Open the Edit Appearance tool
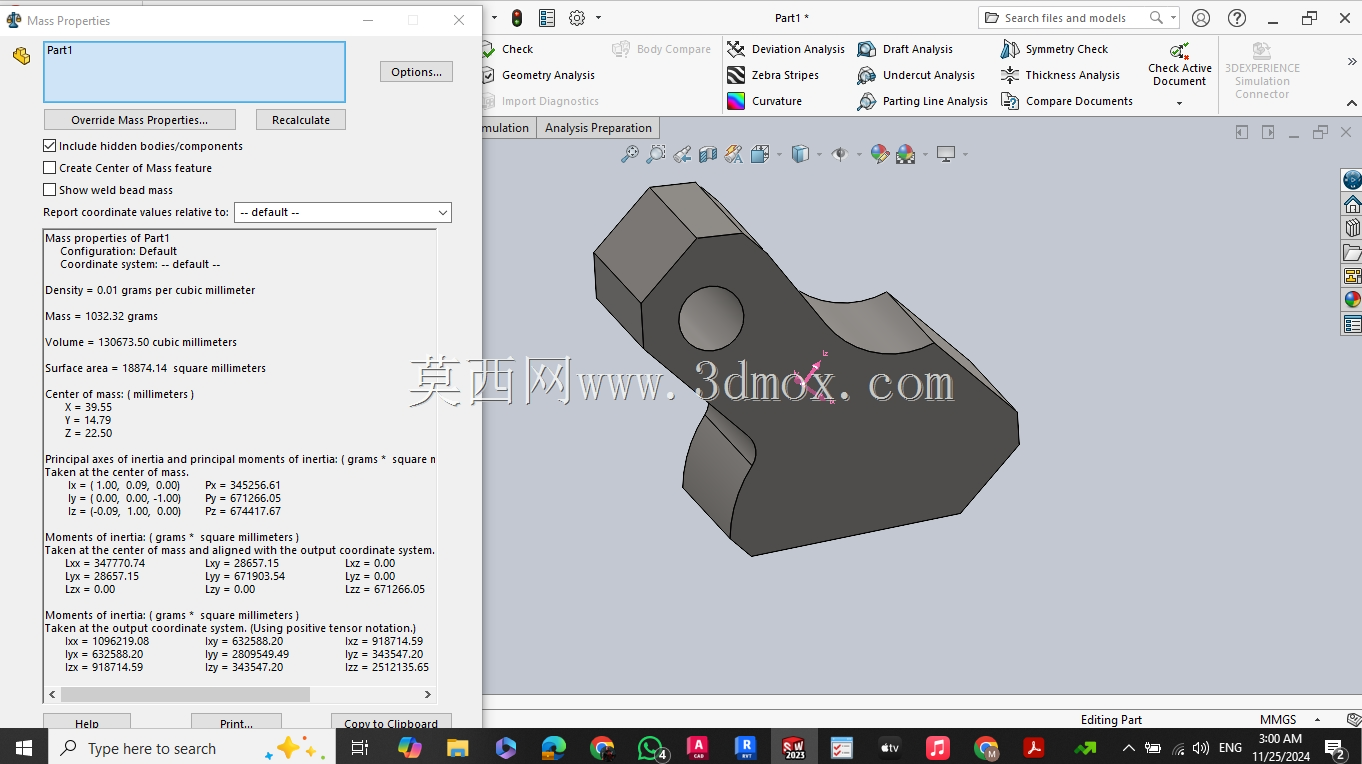 click(880, 154)
